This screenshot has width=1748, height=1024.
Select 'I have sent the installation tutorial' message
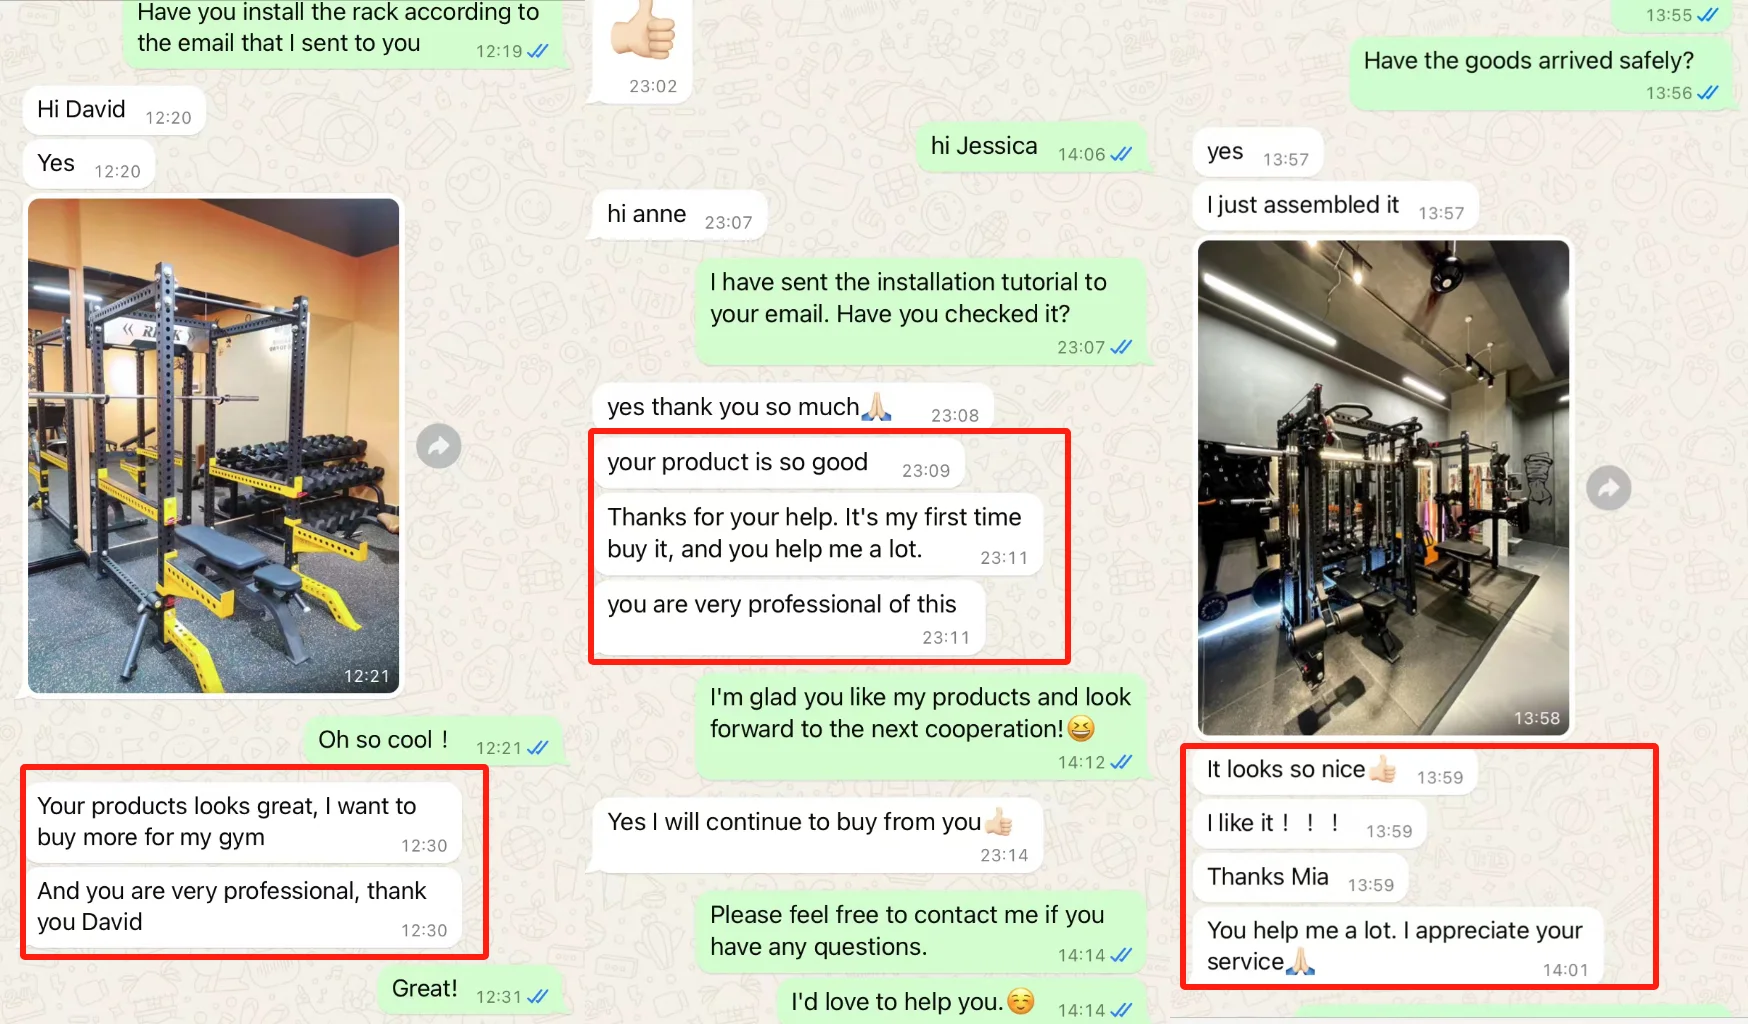[921, 313]
